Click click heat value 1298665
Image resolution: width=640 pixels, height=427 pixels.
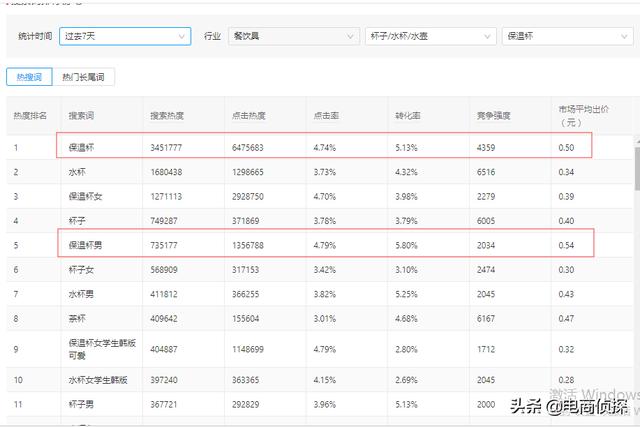(x=248, y=172)
